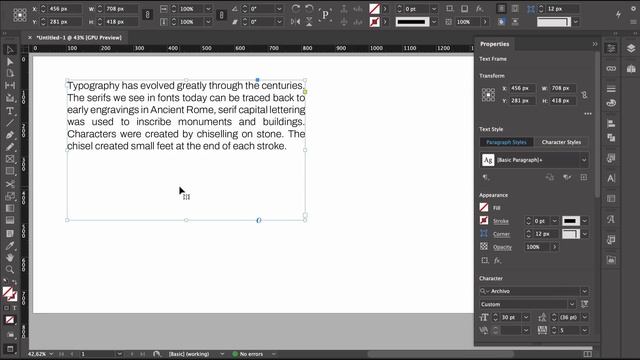Select the Untitled-1 document tab

point(79,38)
